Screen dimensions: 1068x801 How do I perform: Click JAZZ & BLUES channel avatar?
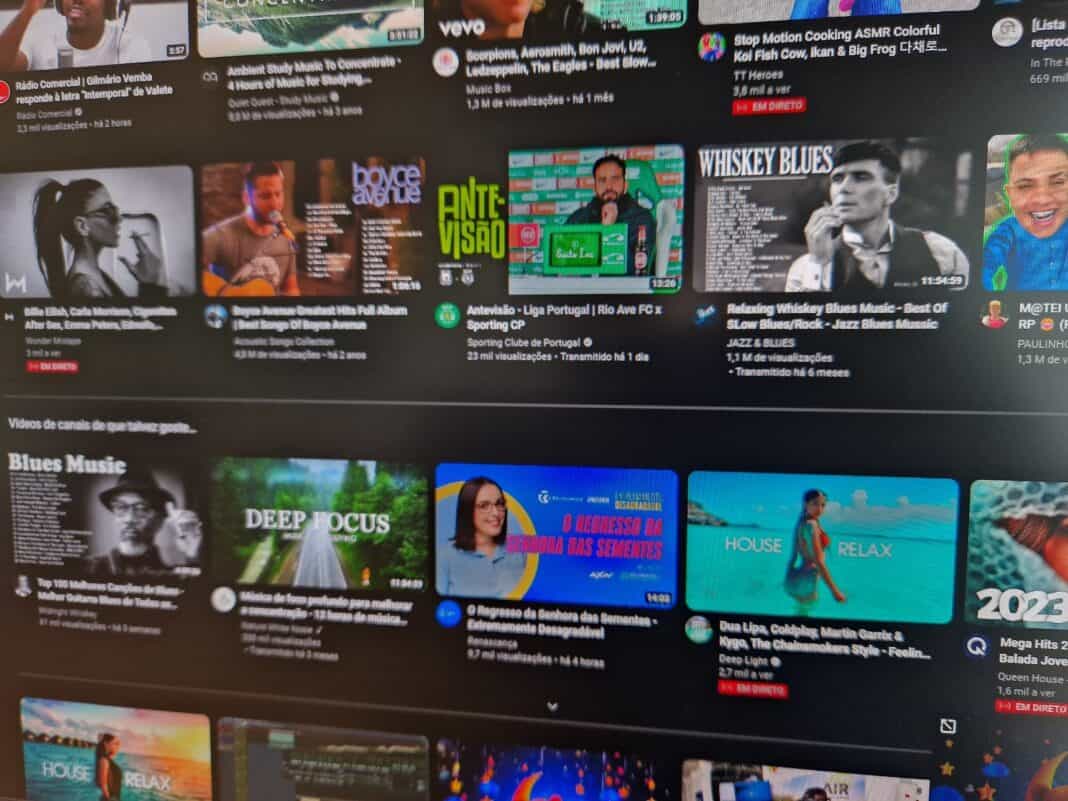[706, 315]
